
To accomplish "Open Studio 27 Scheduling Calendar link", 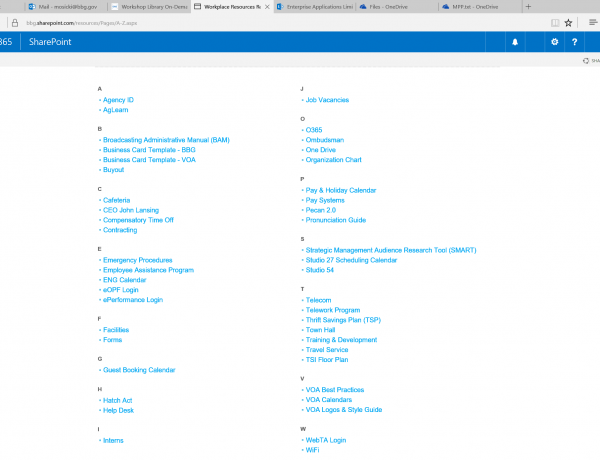I will 351,260.
